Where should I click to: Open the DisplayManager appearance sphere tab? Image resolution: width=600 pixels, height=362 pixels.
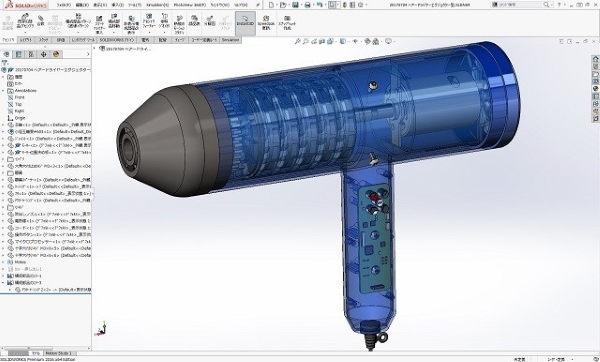[x=56, y=54]
